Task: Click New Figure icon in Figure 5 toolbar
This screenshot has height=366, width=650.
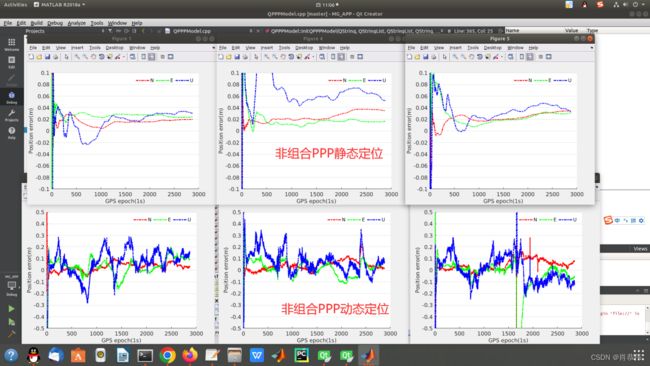Action: point(410,57)
